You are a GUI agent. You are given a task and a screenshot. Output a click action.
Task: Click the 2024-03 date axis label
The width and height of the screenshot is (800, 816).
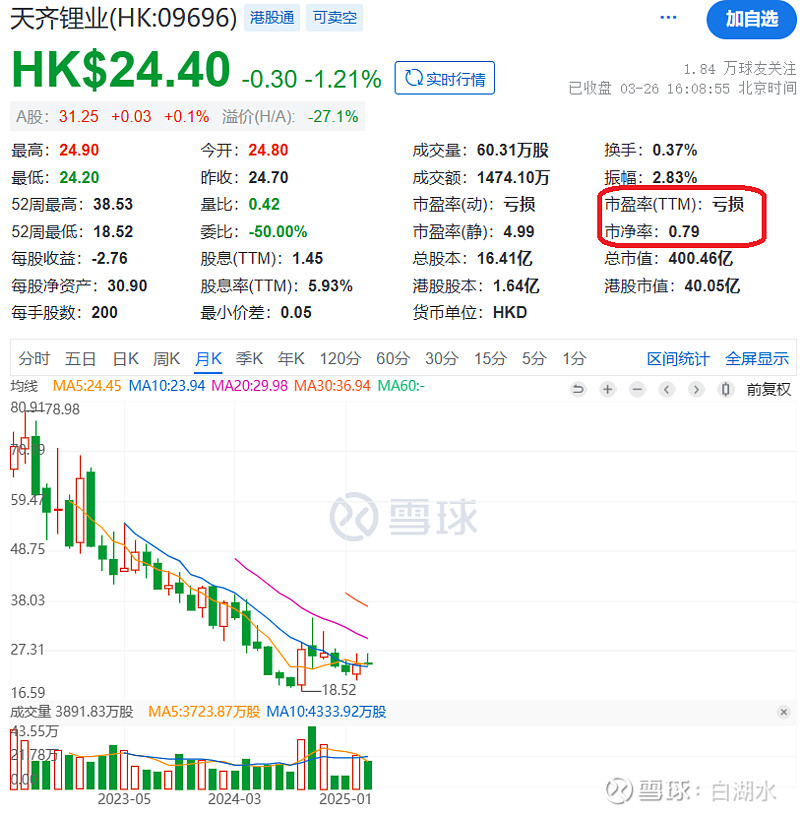click(234, 799)
